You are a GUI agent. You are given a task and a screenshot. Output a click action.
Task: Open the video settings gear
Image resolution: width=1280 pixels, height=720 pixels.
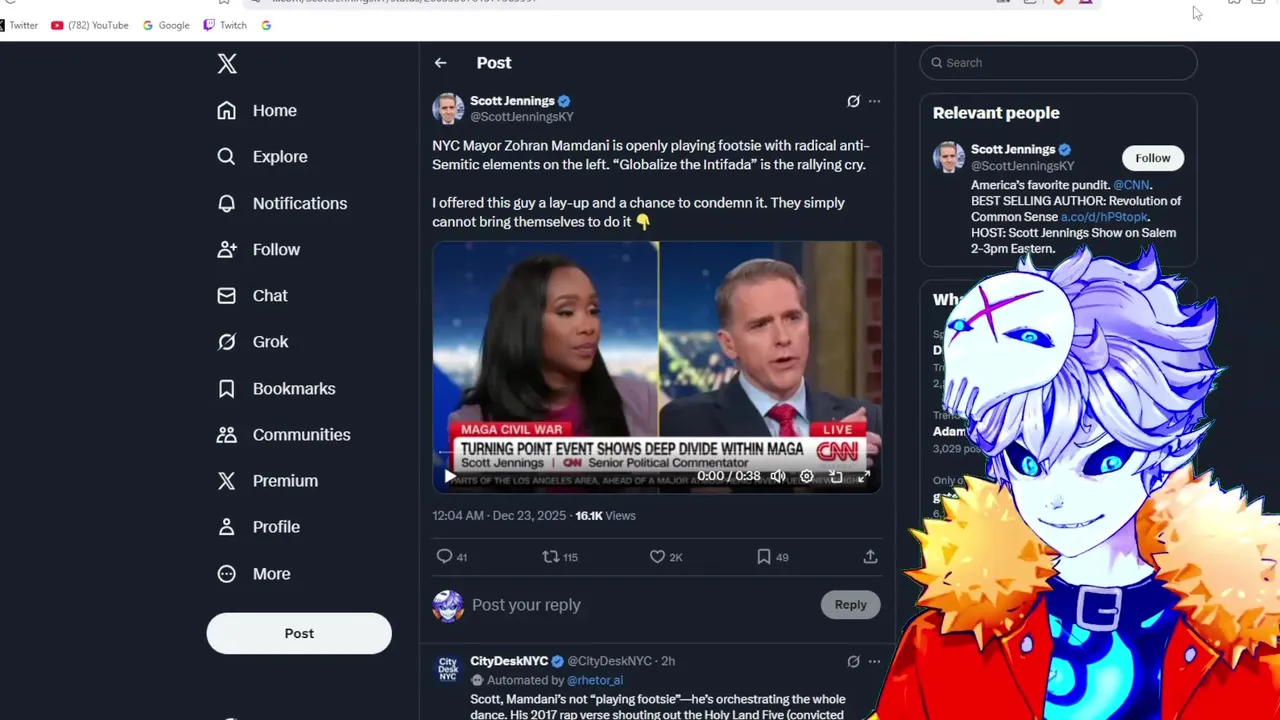pos(806,476)
